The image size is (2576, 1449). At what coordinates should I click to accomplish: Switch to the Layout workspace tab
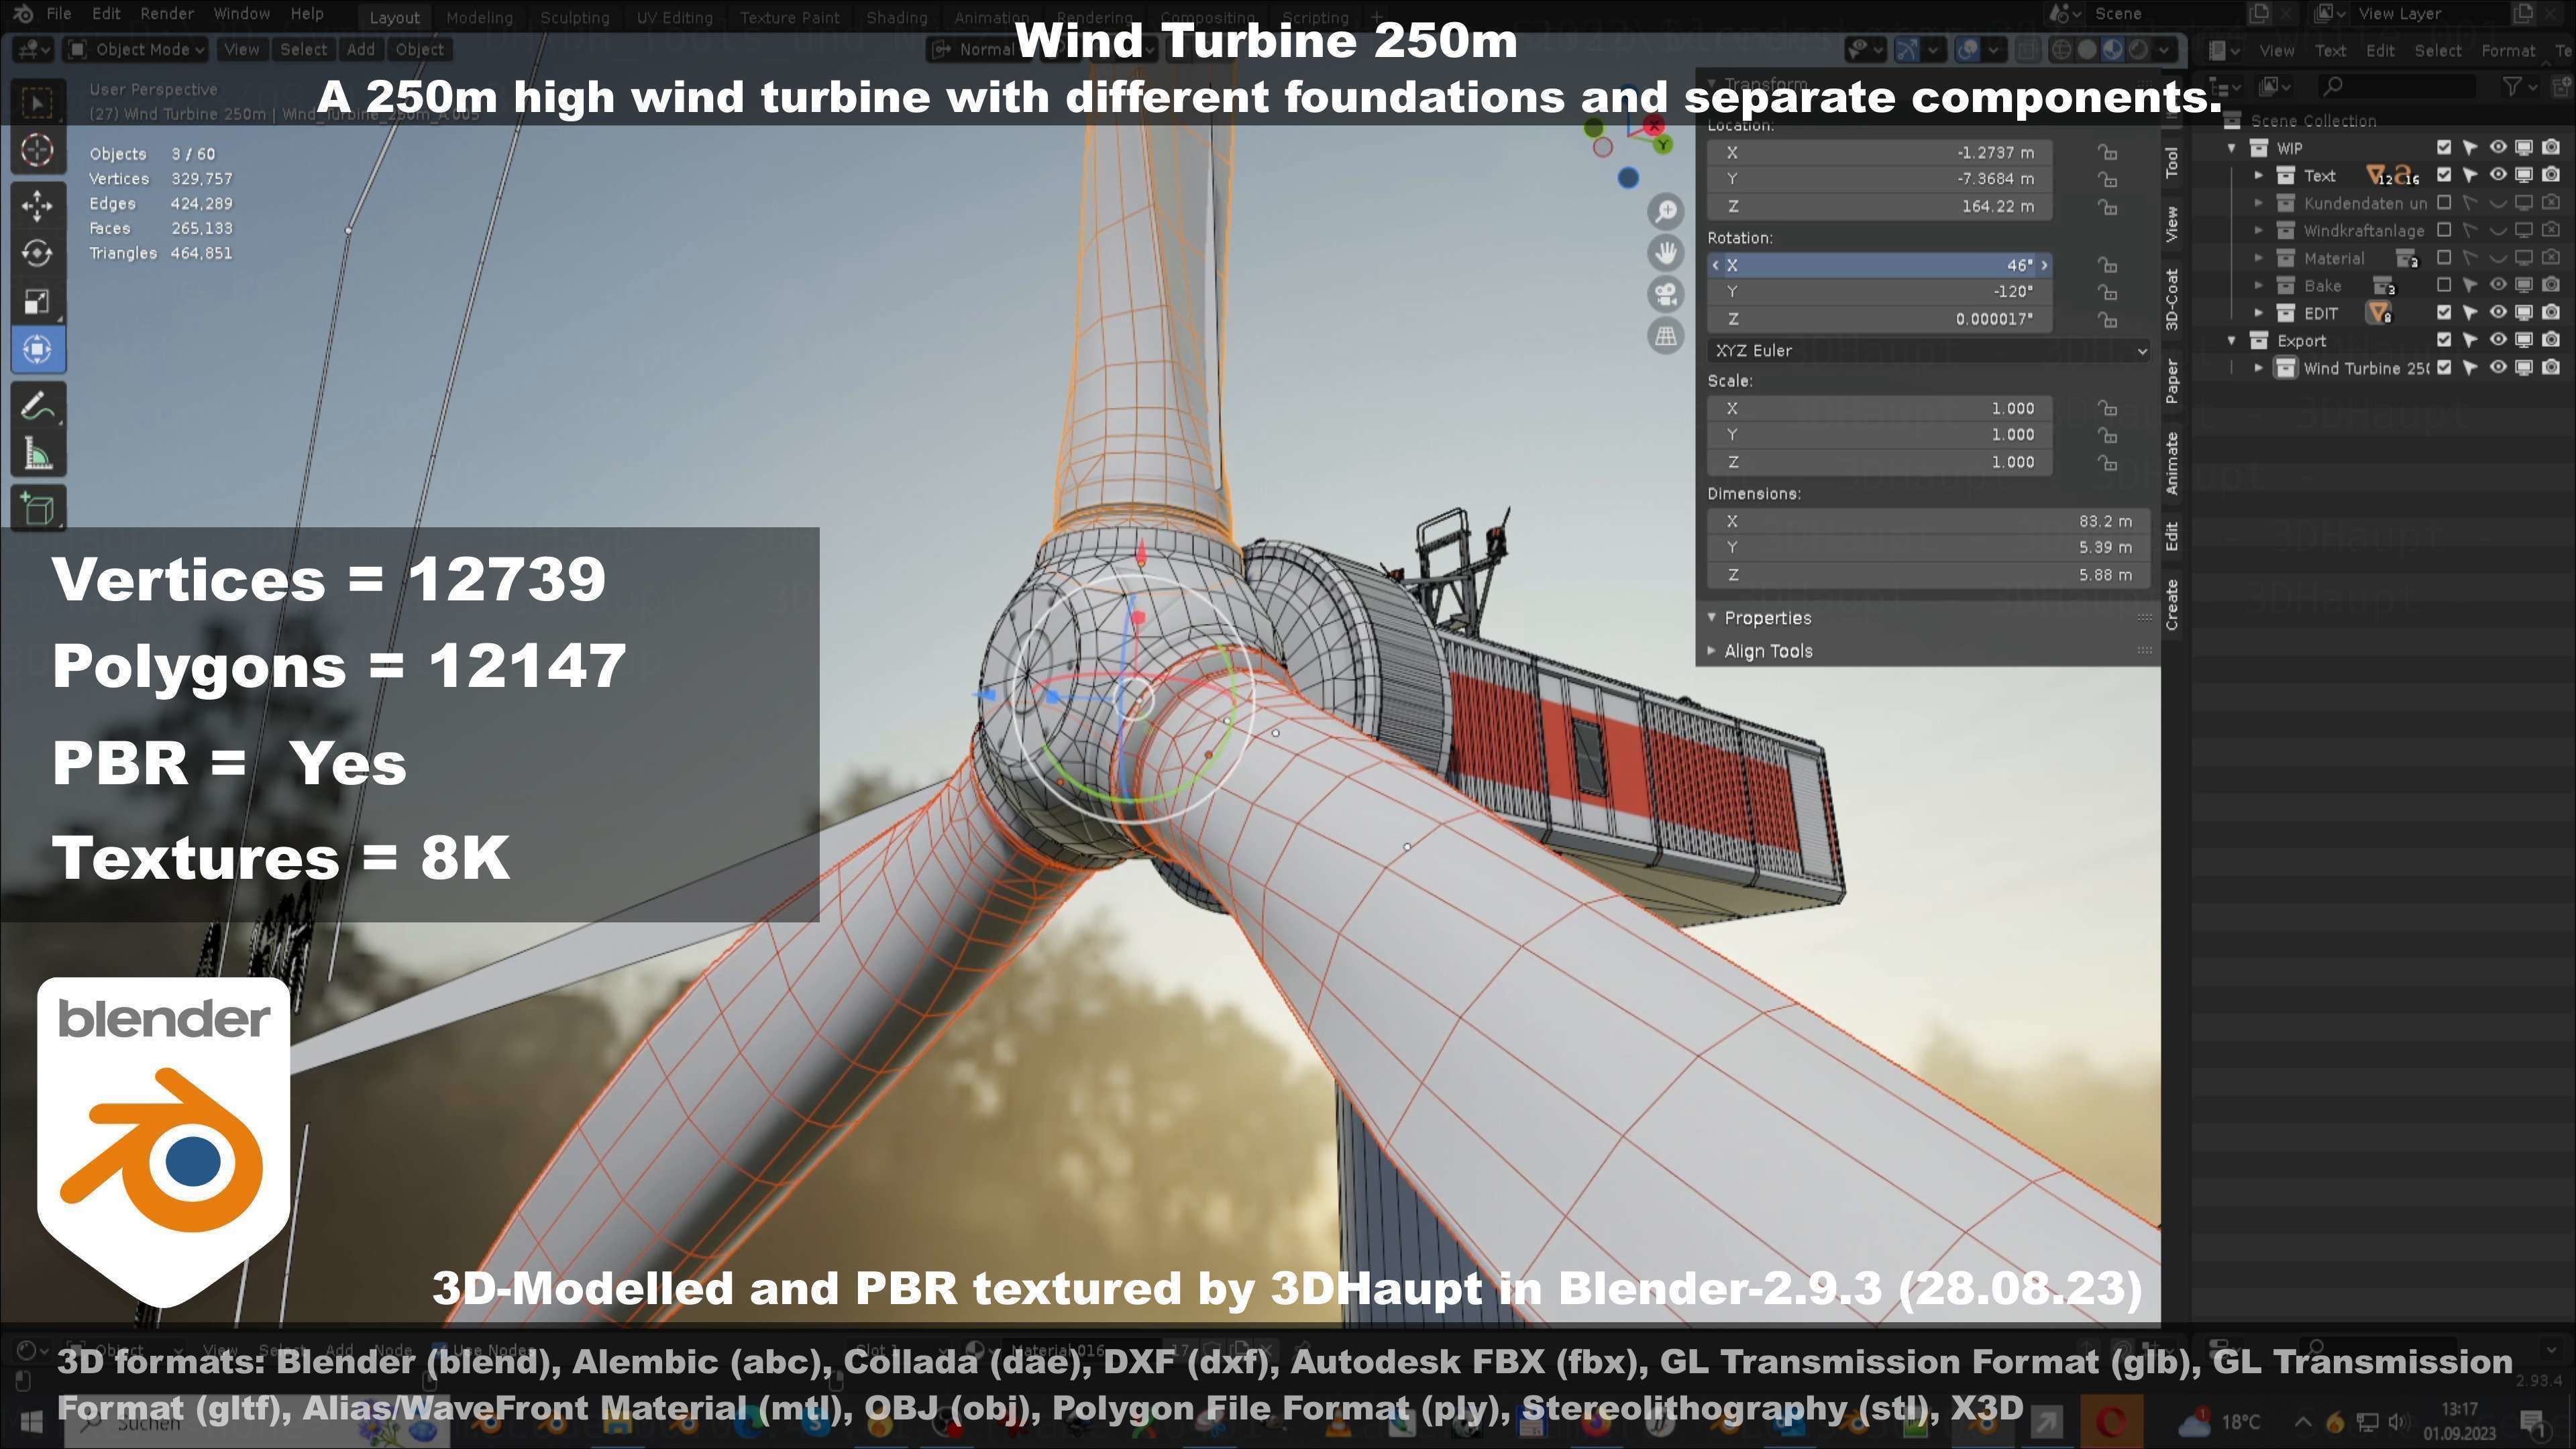point(394,17)
